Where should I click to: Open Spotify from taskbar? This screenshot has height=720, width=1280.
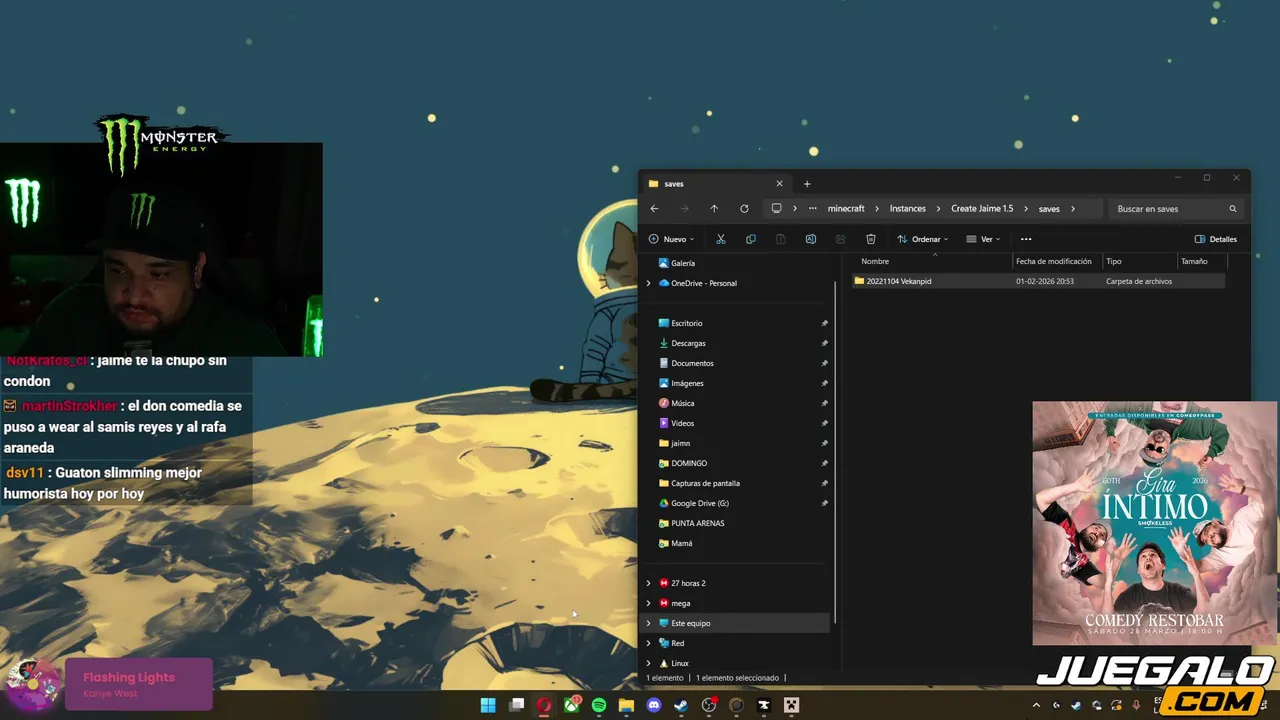click(x=599, y=705)
